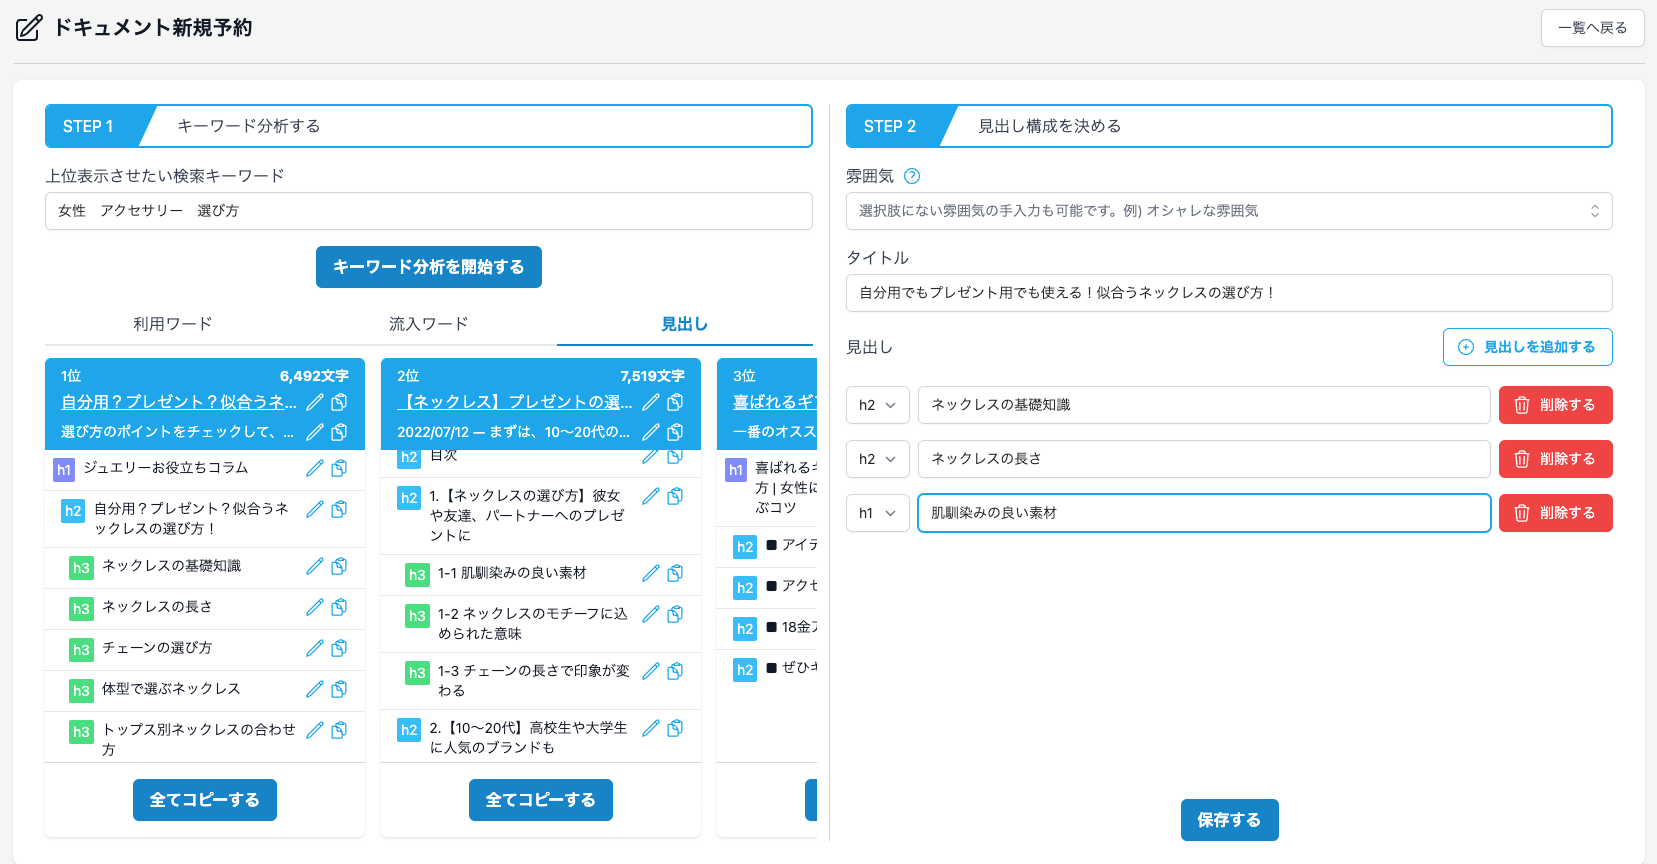
Task: Switch to the 利用ワード tab
Action: coord(173,324)
